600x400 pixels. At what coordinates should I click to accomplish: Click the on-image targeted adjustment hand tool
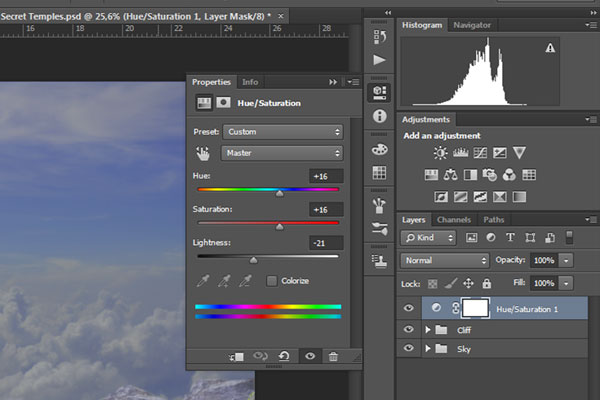[203, 153]
